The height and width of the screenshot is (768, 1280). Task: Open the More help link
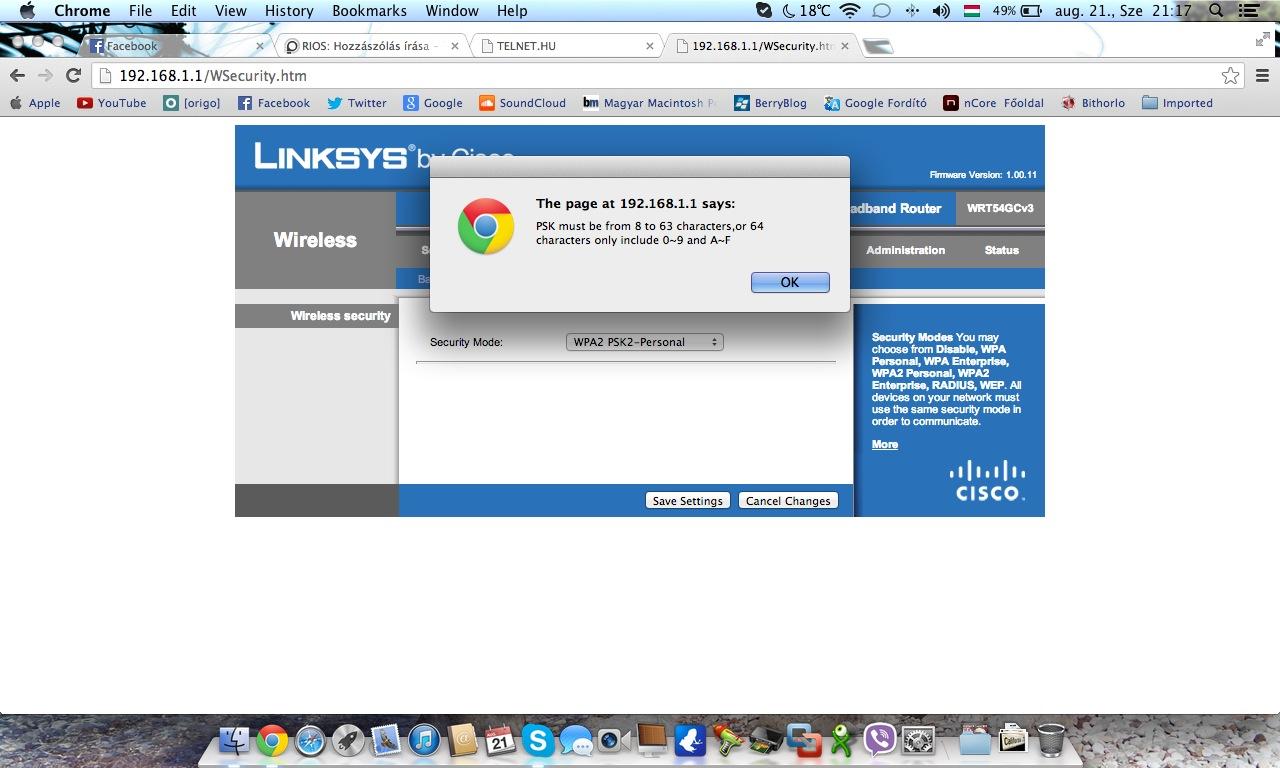tap(885, 444)
